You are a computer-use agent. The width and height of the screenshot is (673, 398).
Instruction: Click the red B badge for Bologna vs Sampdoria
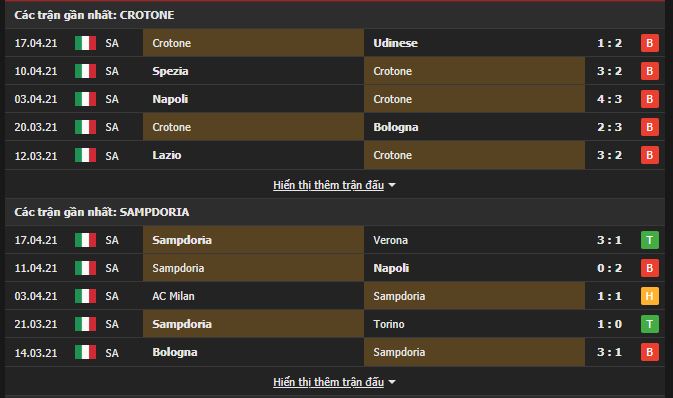(649, 352)
